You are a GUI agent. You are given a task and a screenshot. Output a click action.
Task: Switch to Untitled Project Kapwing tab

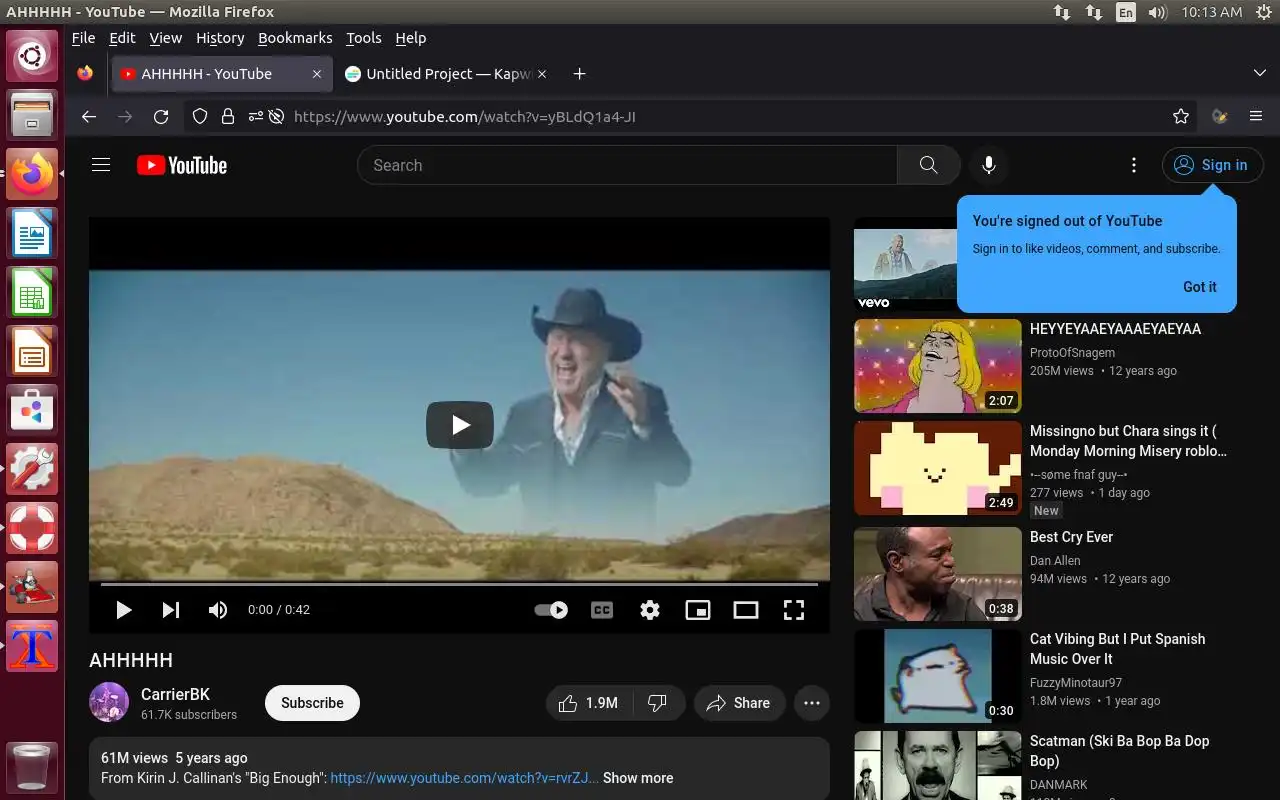coord(446,74)
